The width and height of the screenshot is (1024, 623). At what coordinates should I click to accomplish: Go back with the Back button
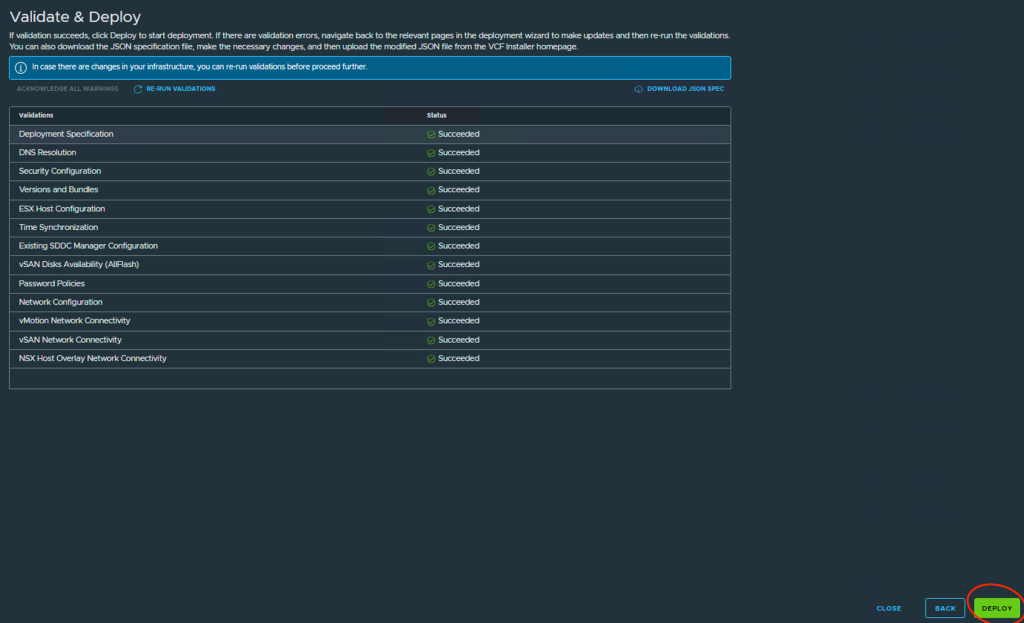tap(945, 608)
